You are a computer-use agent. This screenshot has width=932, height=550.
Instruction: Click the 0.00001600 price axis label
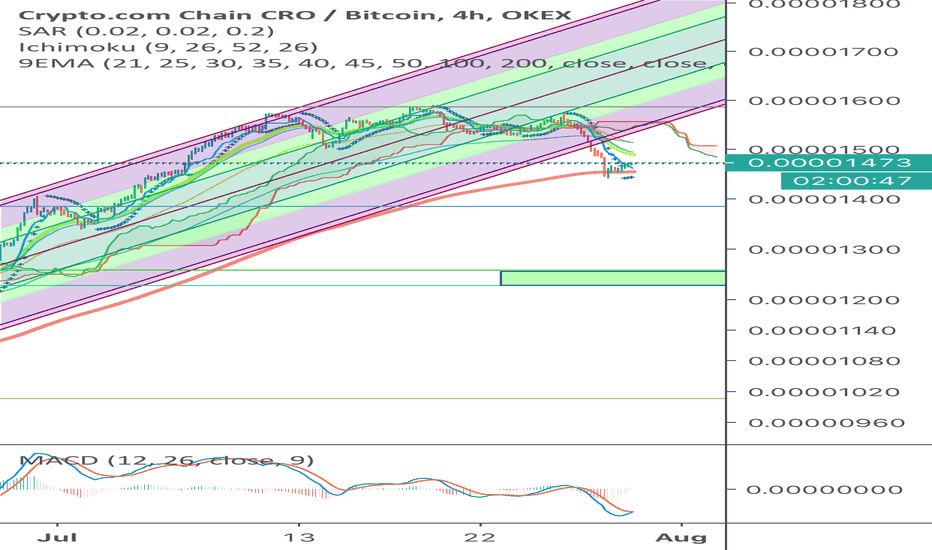pyautogui.click(x=824, y=100)
